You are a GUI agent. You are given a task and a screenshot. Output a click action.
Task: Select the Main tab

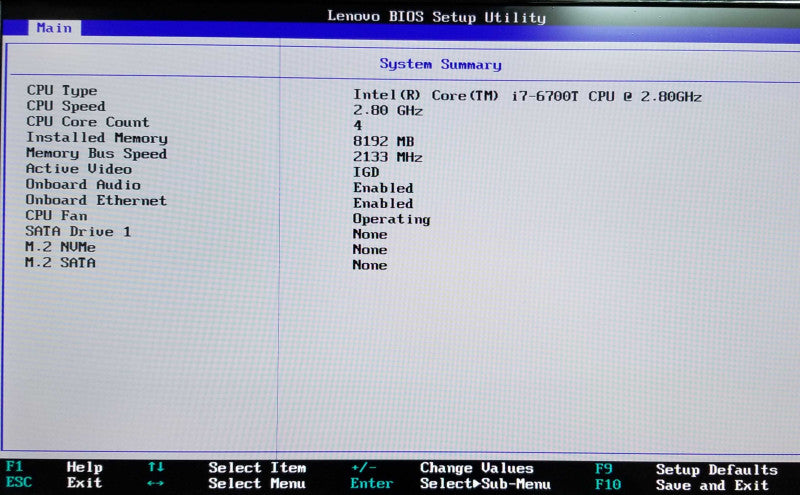pos(54,28)
